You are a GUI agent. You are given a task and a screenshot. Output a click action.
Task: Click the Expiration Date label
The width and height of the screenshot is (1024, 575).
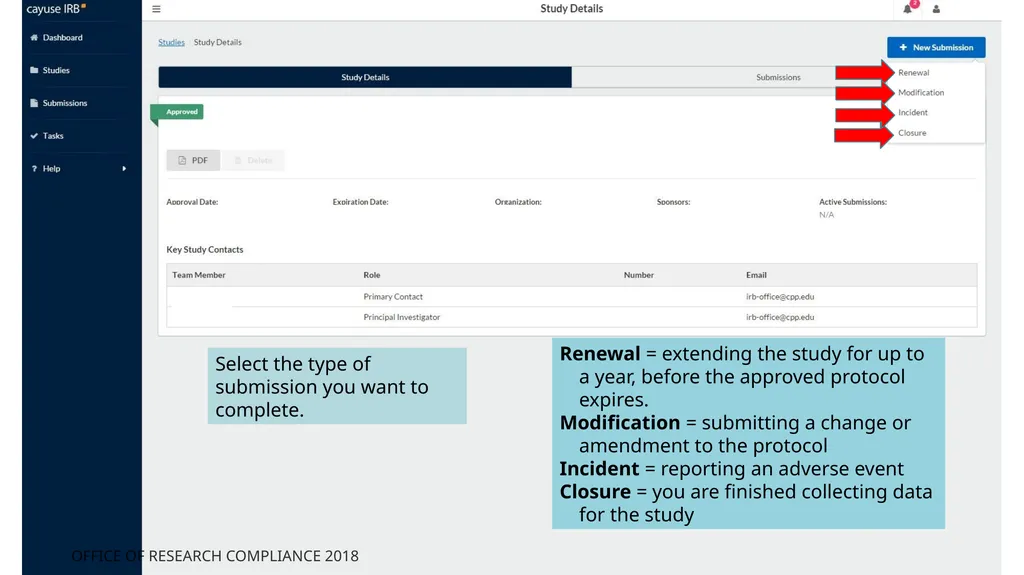tap(360, 202)
